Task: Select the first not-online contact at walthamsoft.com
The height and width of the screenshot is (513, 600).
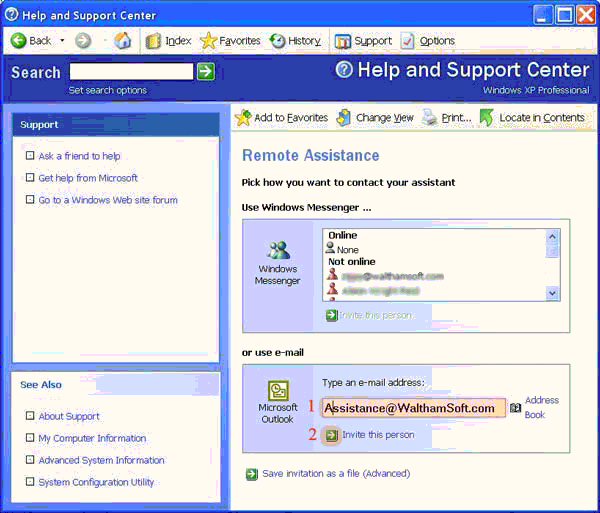Action: click(x=385, y=276)
